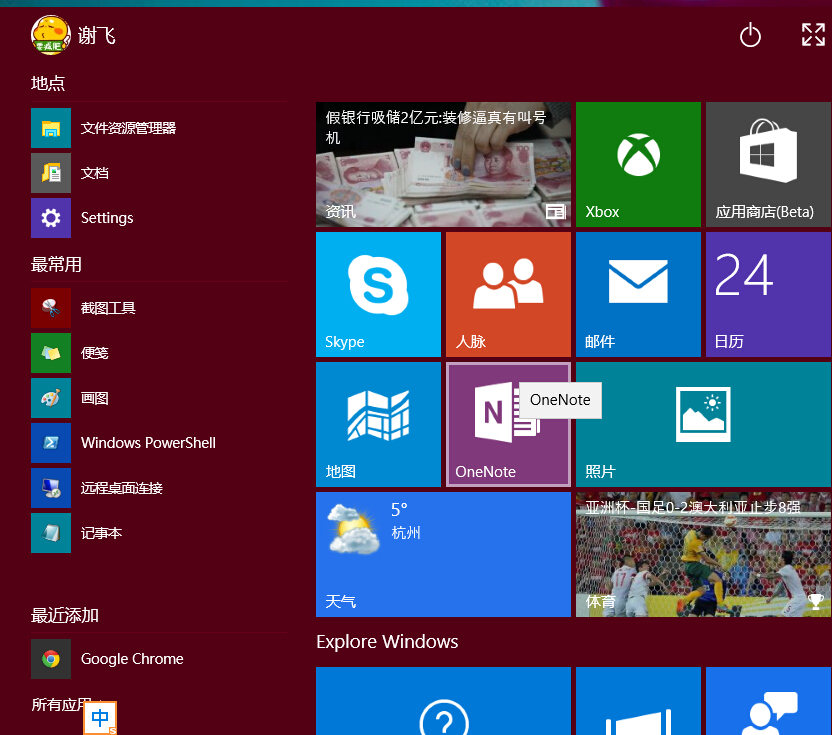Image resolution: width=832 pixels, height=735 pixels.
Task: Launch 便笺 sticky notes
Action: point(159,353)
